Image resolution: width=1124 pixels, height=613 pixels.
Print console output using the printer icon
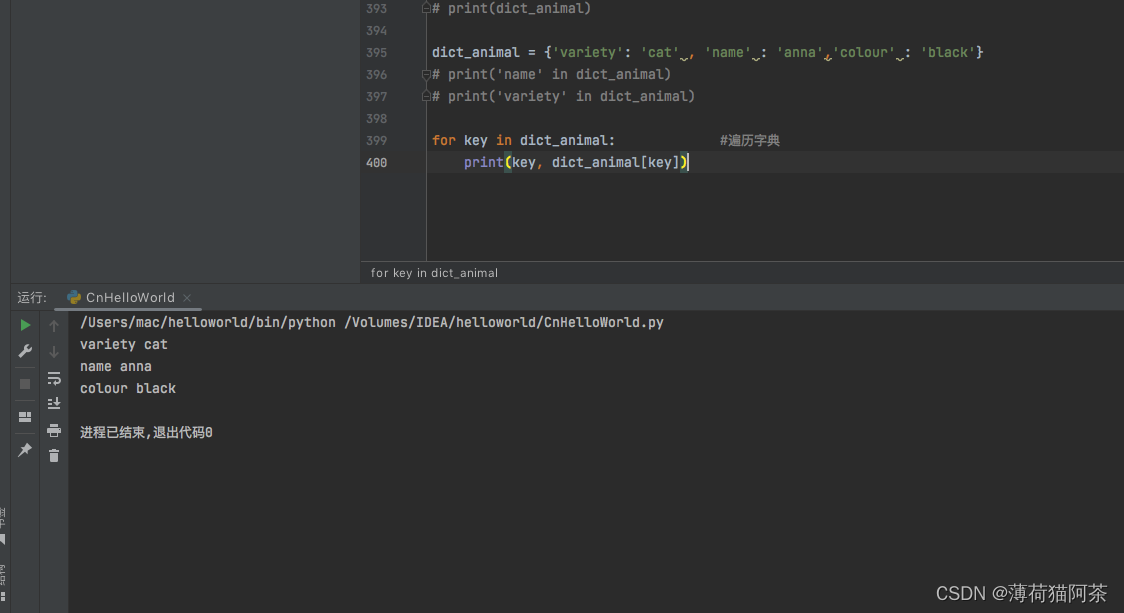click(54, 430)
